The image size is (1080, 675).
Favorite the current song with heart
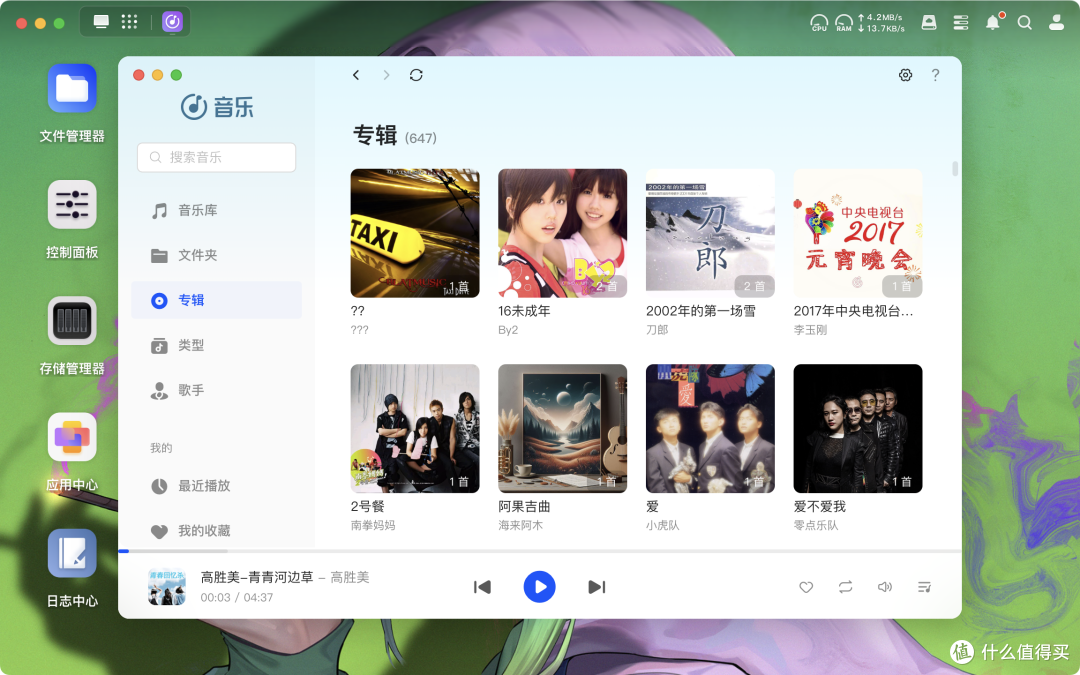coord(806,588)
